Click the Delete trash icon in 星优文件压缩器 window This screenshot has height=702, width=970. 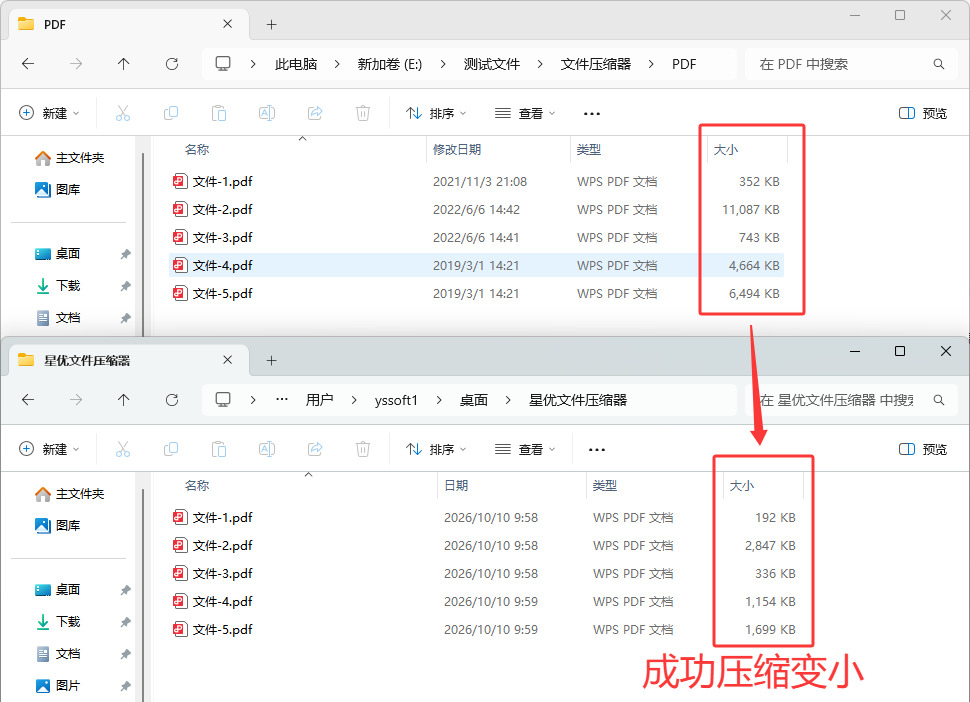click(363, 449)
